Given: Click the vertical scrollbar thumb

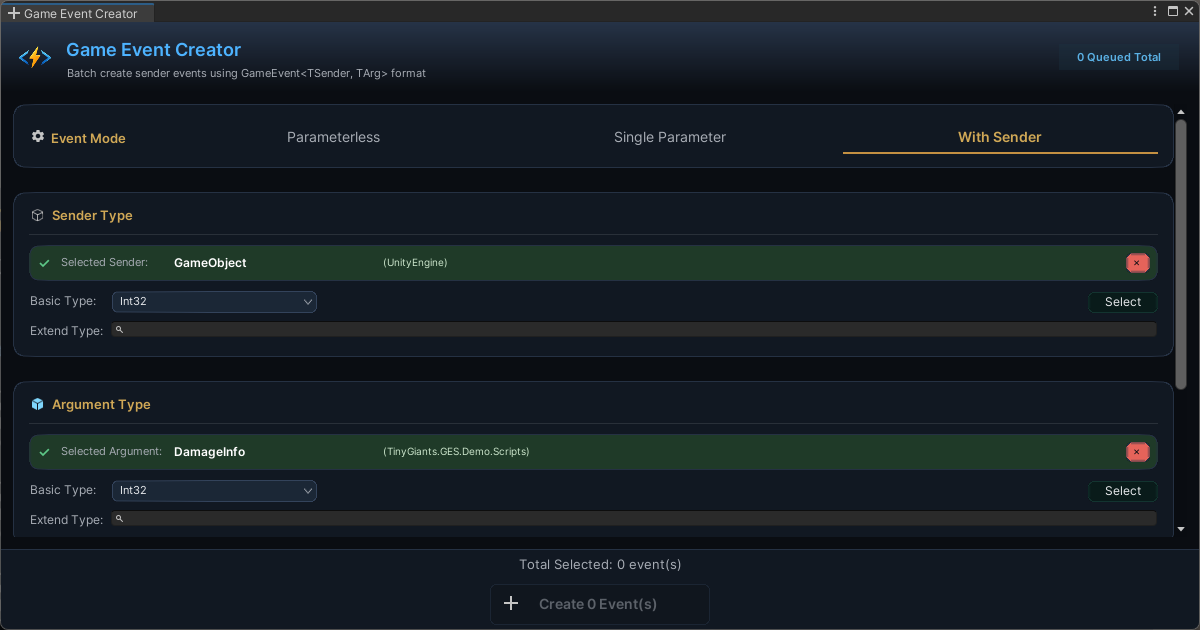Looking at the screenshot, I should pyautogui.click(x=1181, y=254).
